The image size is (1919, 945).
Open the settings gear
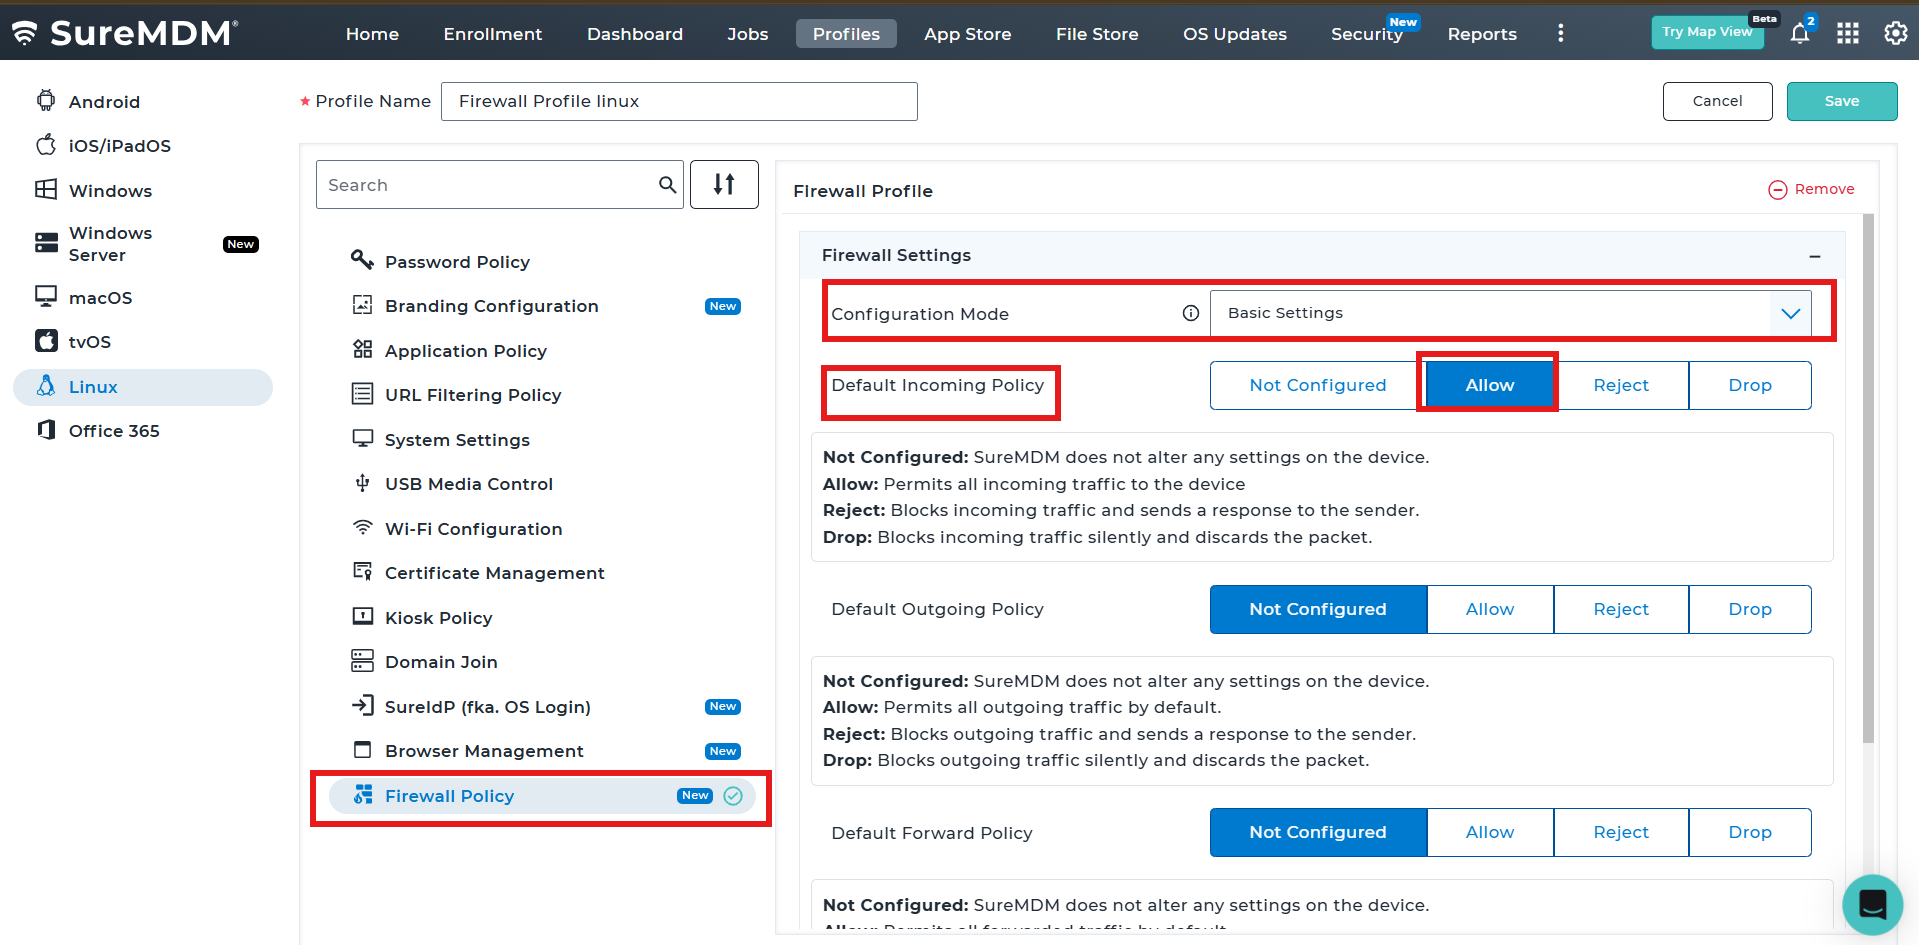click(x=1895, y=33)
